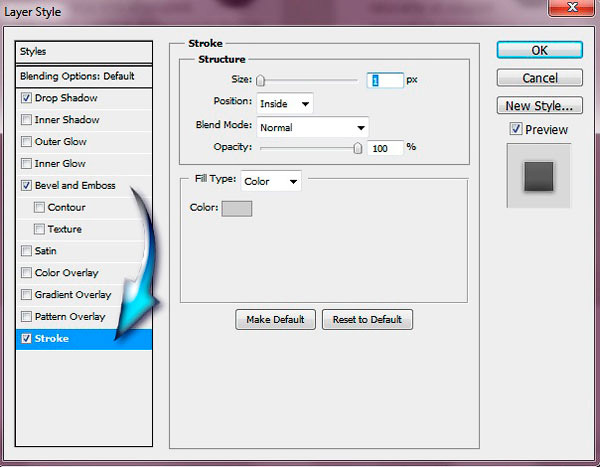Image resolution: width=600 pixels, height=467 pixels.
Task: Confirm with the OK button
Action: point(540,50)
